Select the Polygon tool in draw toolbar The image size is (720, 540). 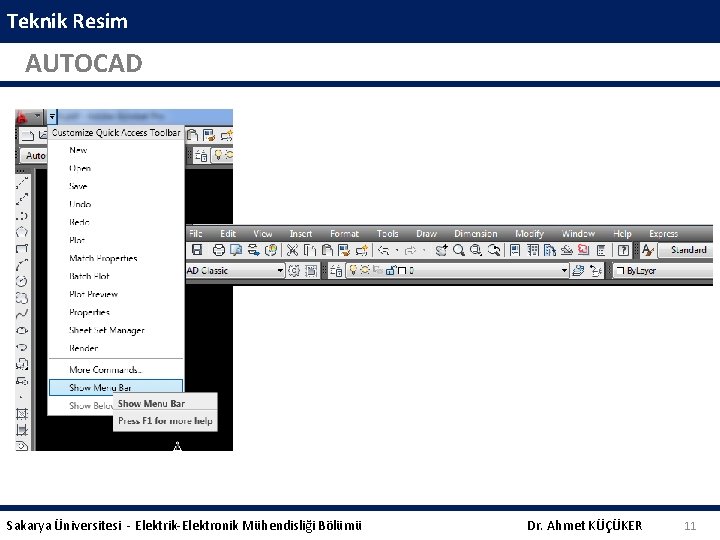tap(22, 232)
